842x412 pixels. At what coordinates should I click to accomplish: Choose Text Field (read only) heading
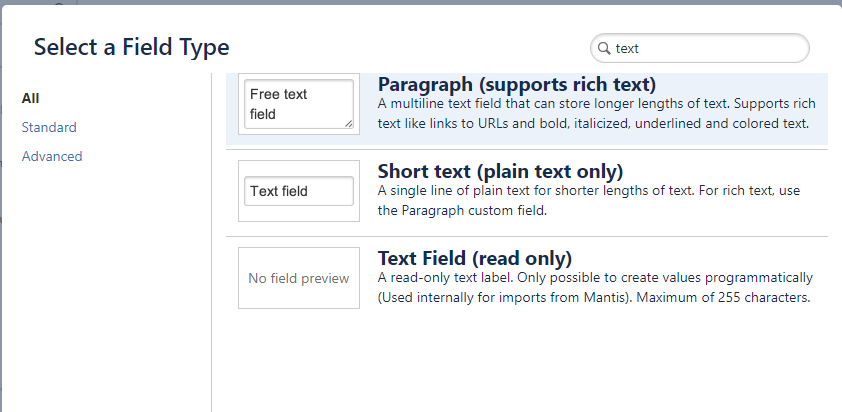475,258
